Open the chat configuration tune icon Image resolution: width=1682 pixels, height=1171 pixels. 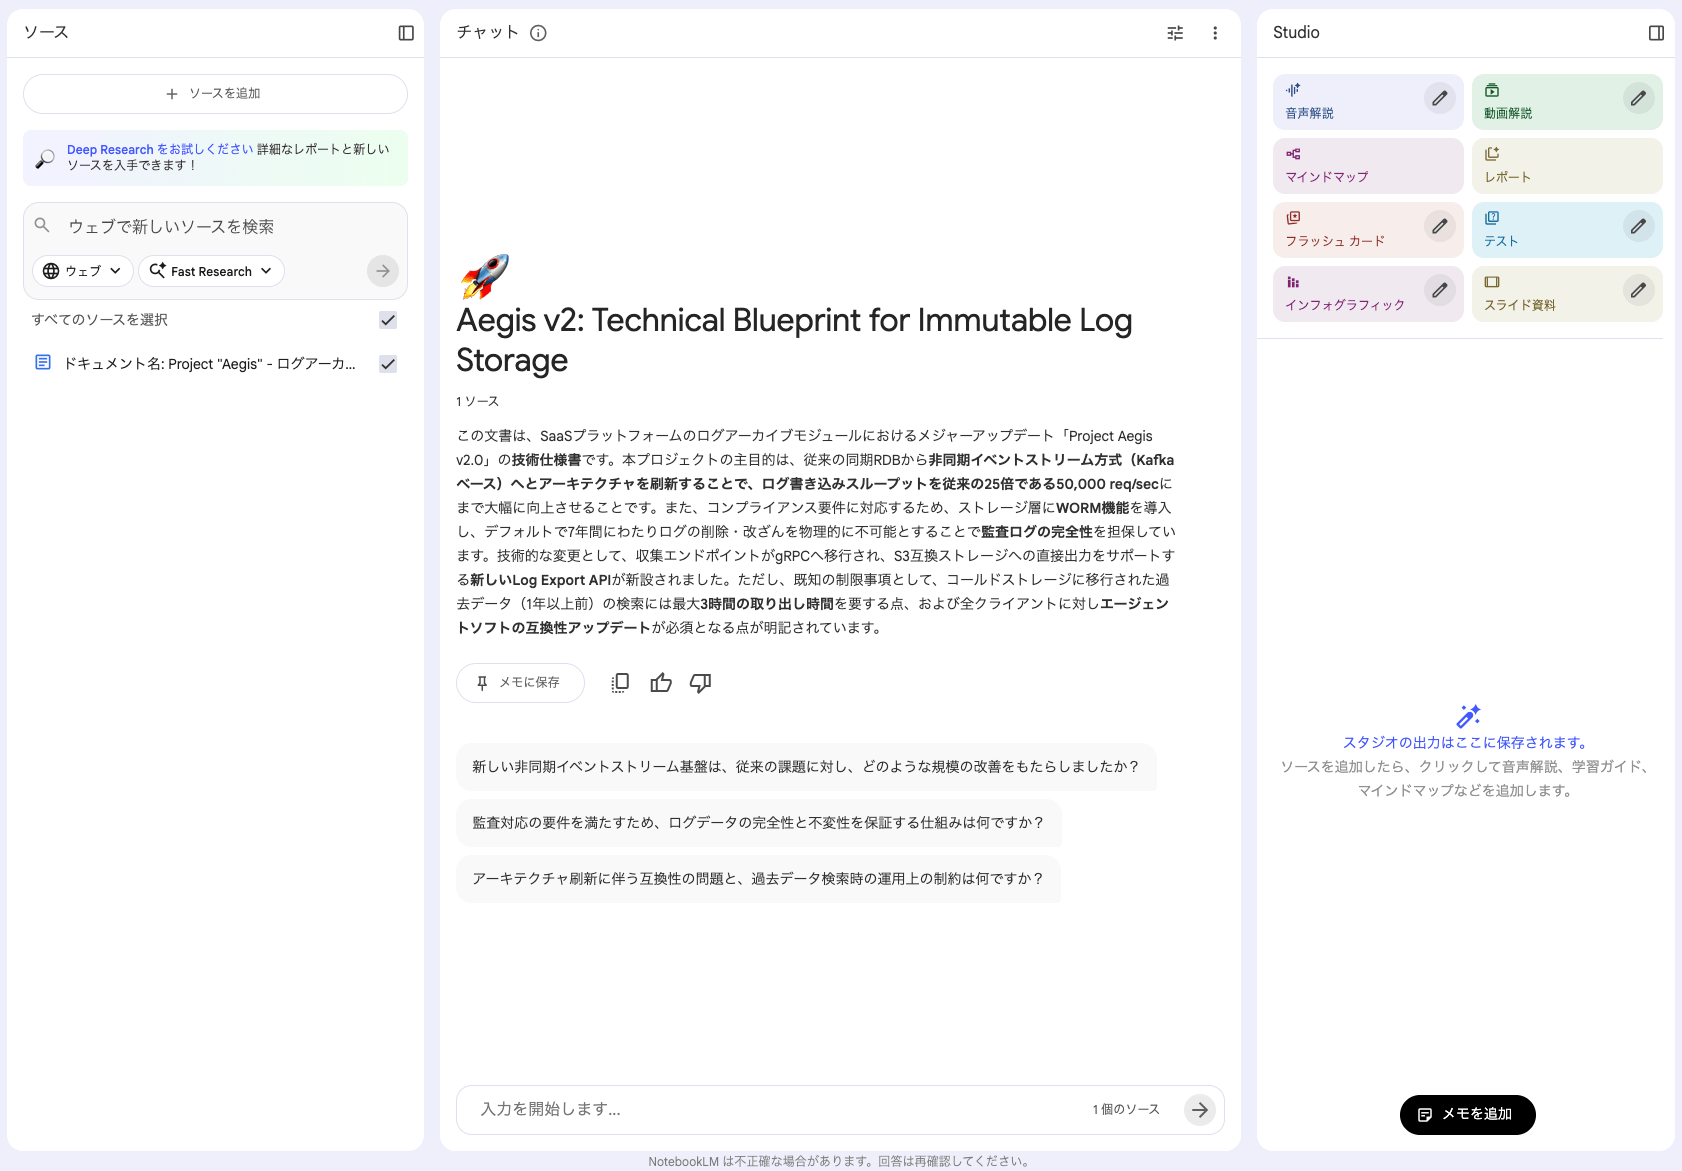pos(1175,33)
